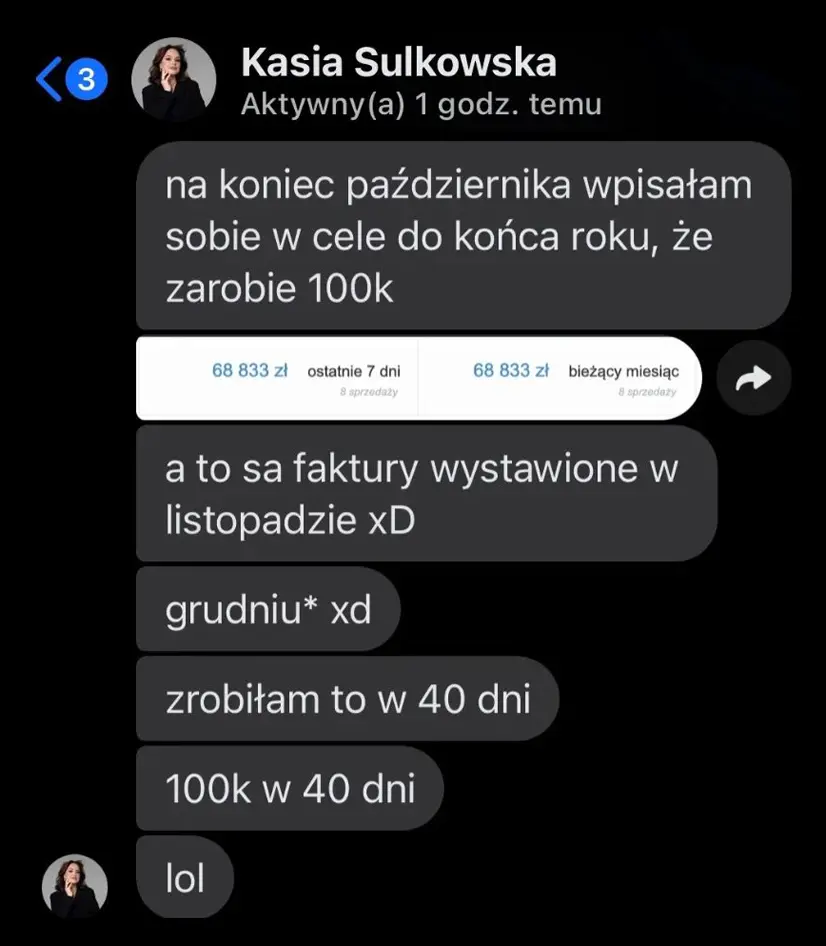This screenshot has width=826, height=946.
Task: Select the 100k w 40 dni message
Action: 290,788
